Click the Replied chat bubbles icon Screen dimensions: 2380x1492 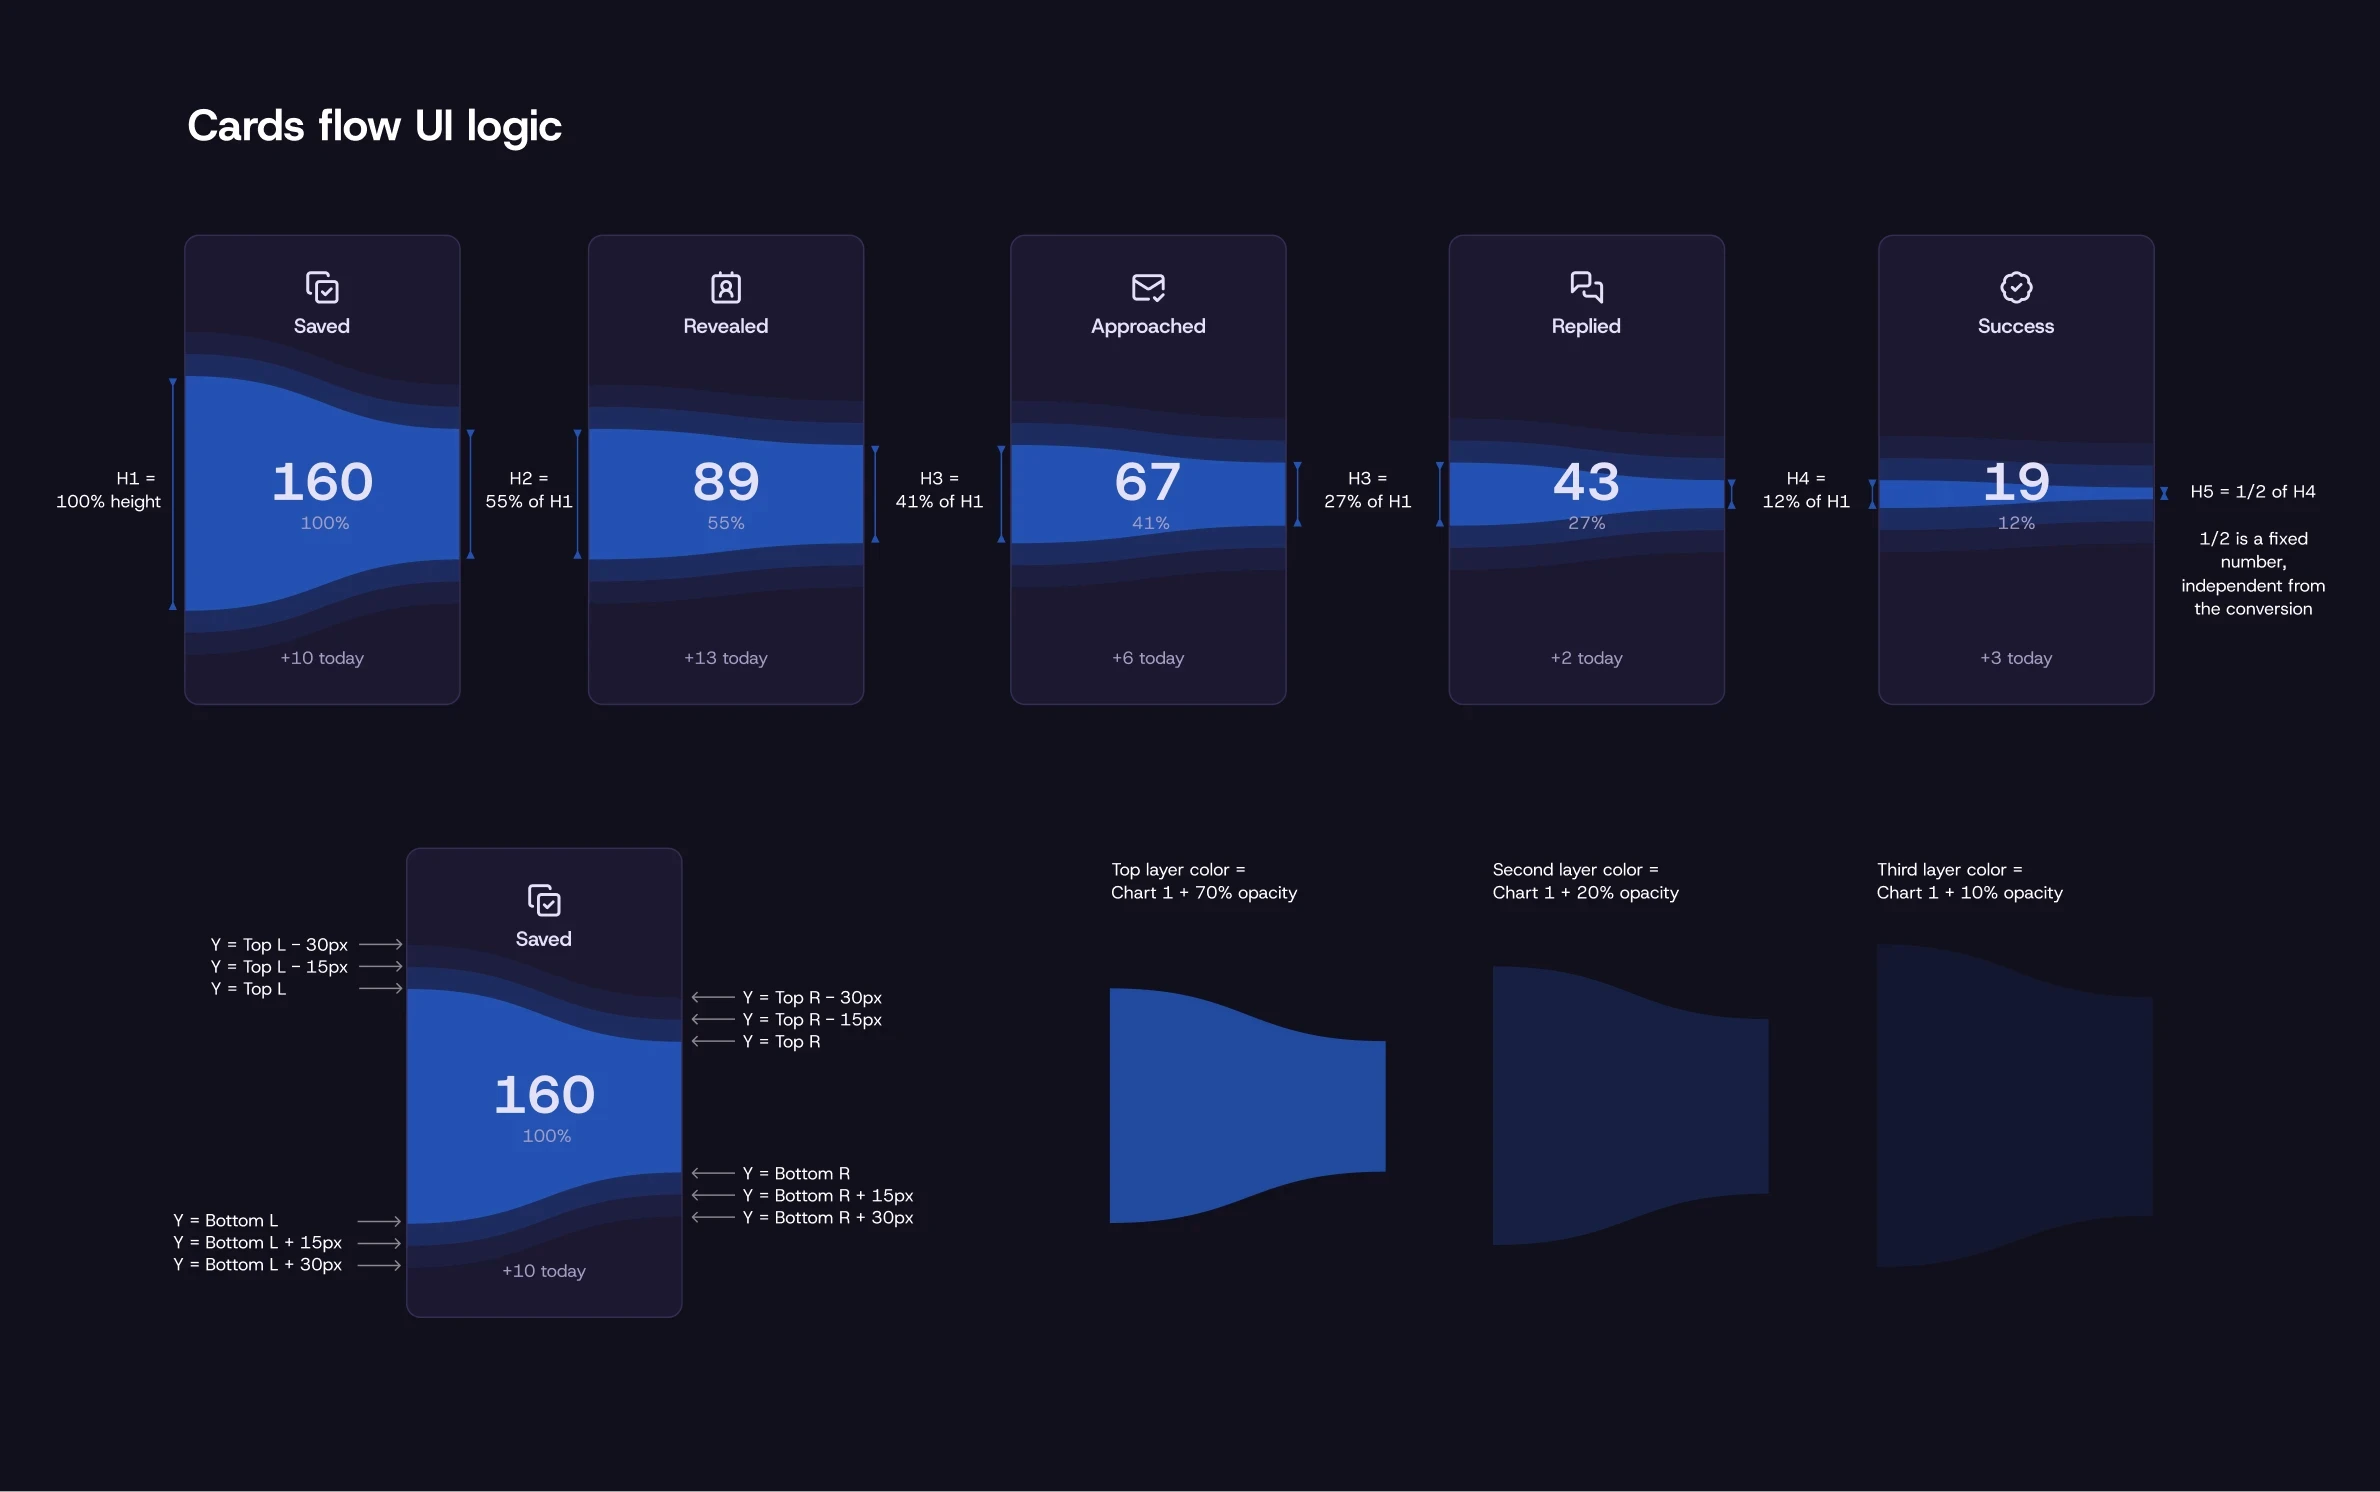pos(1586,287)
